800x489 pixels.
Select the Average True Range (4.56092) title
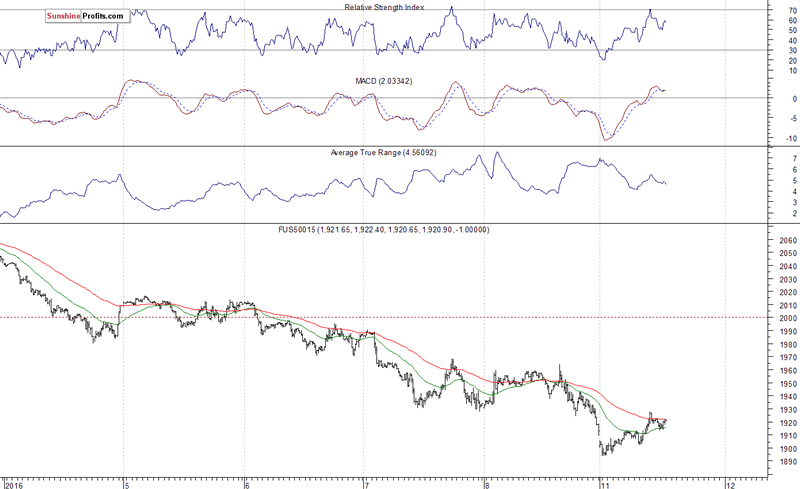tap(383, 153)
